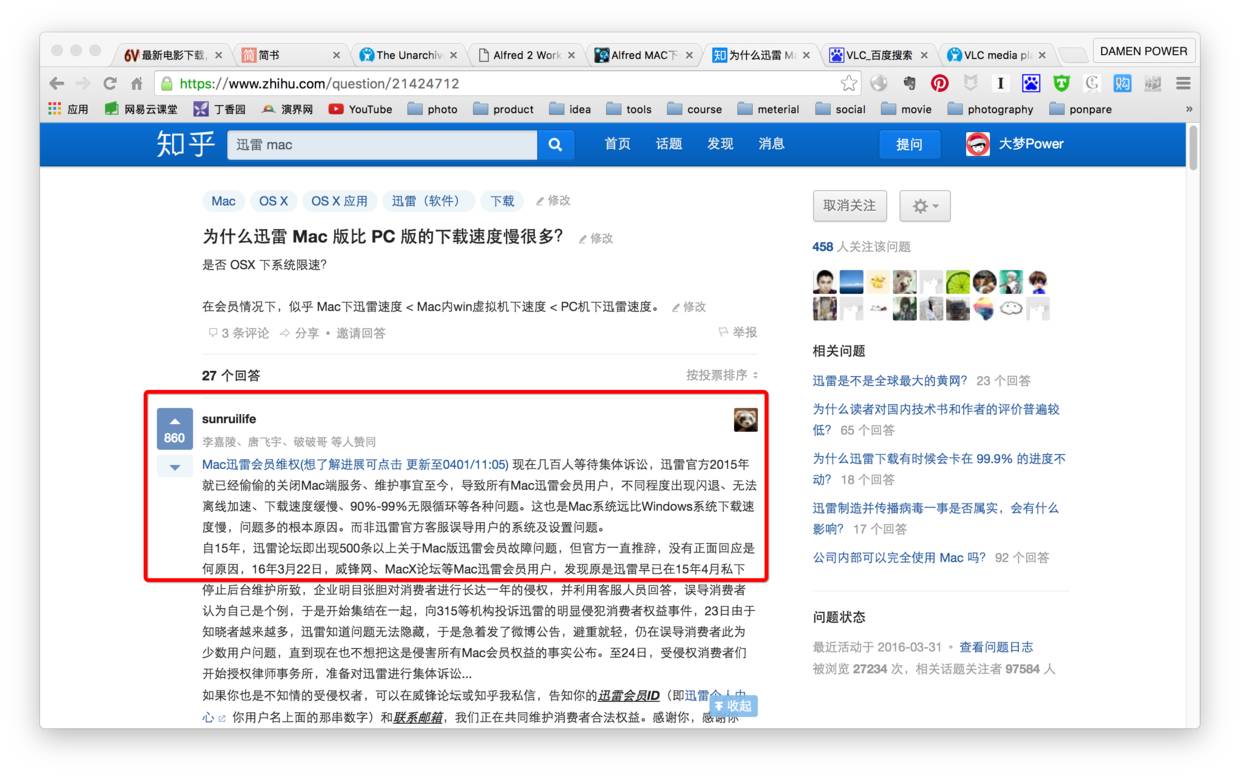Downvote the sunruilife answer
This screenshot has height=776, width=1240.
pos(174,466)
